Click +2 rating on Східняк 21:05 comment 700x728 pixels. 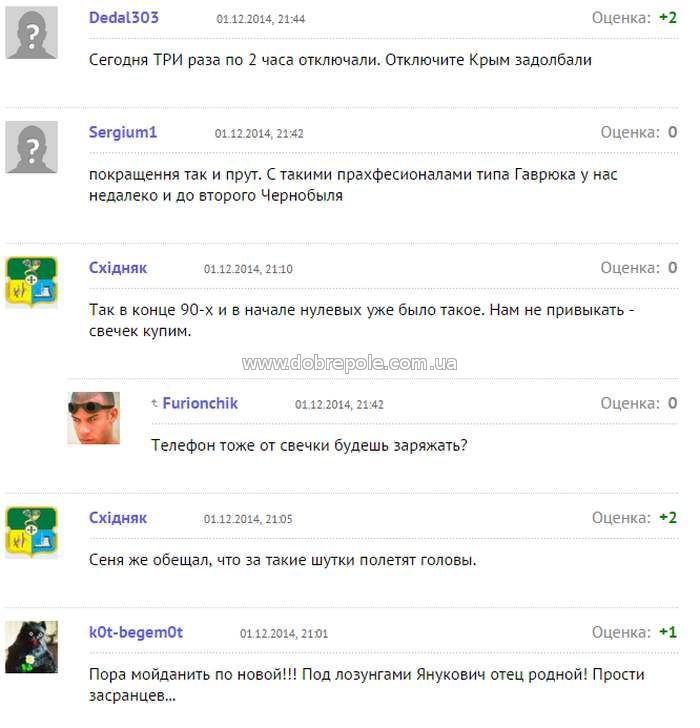[668, 518]
